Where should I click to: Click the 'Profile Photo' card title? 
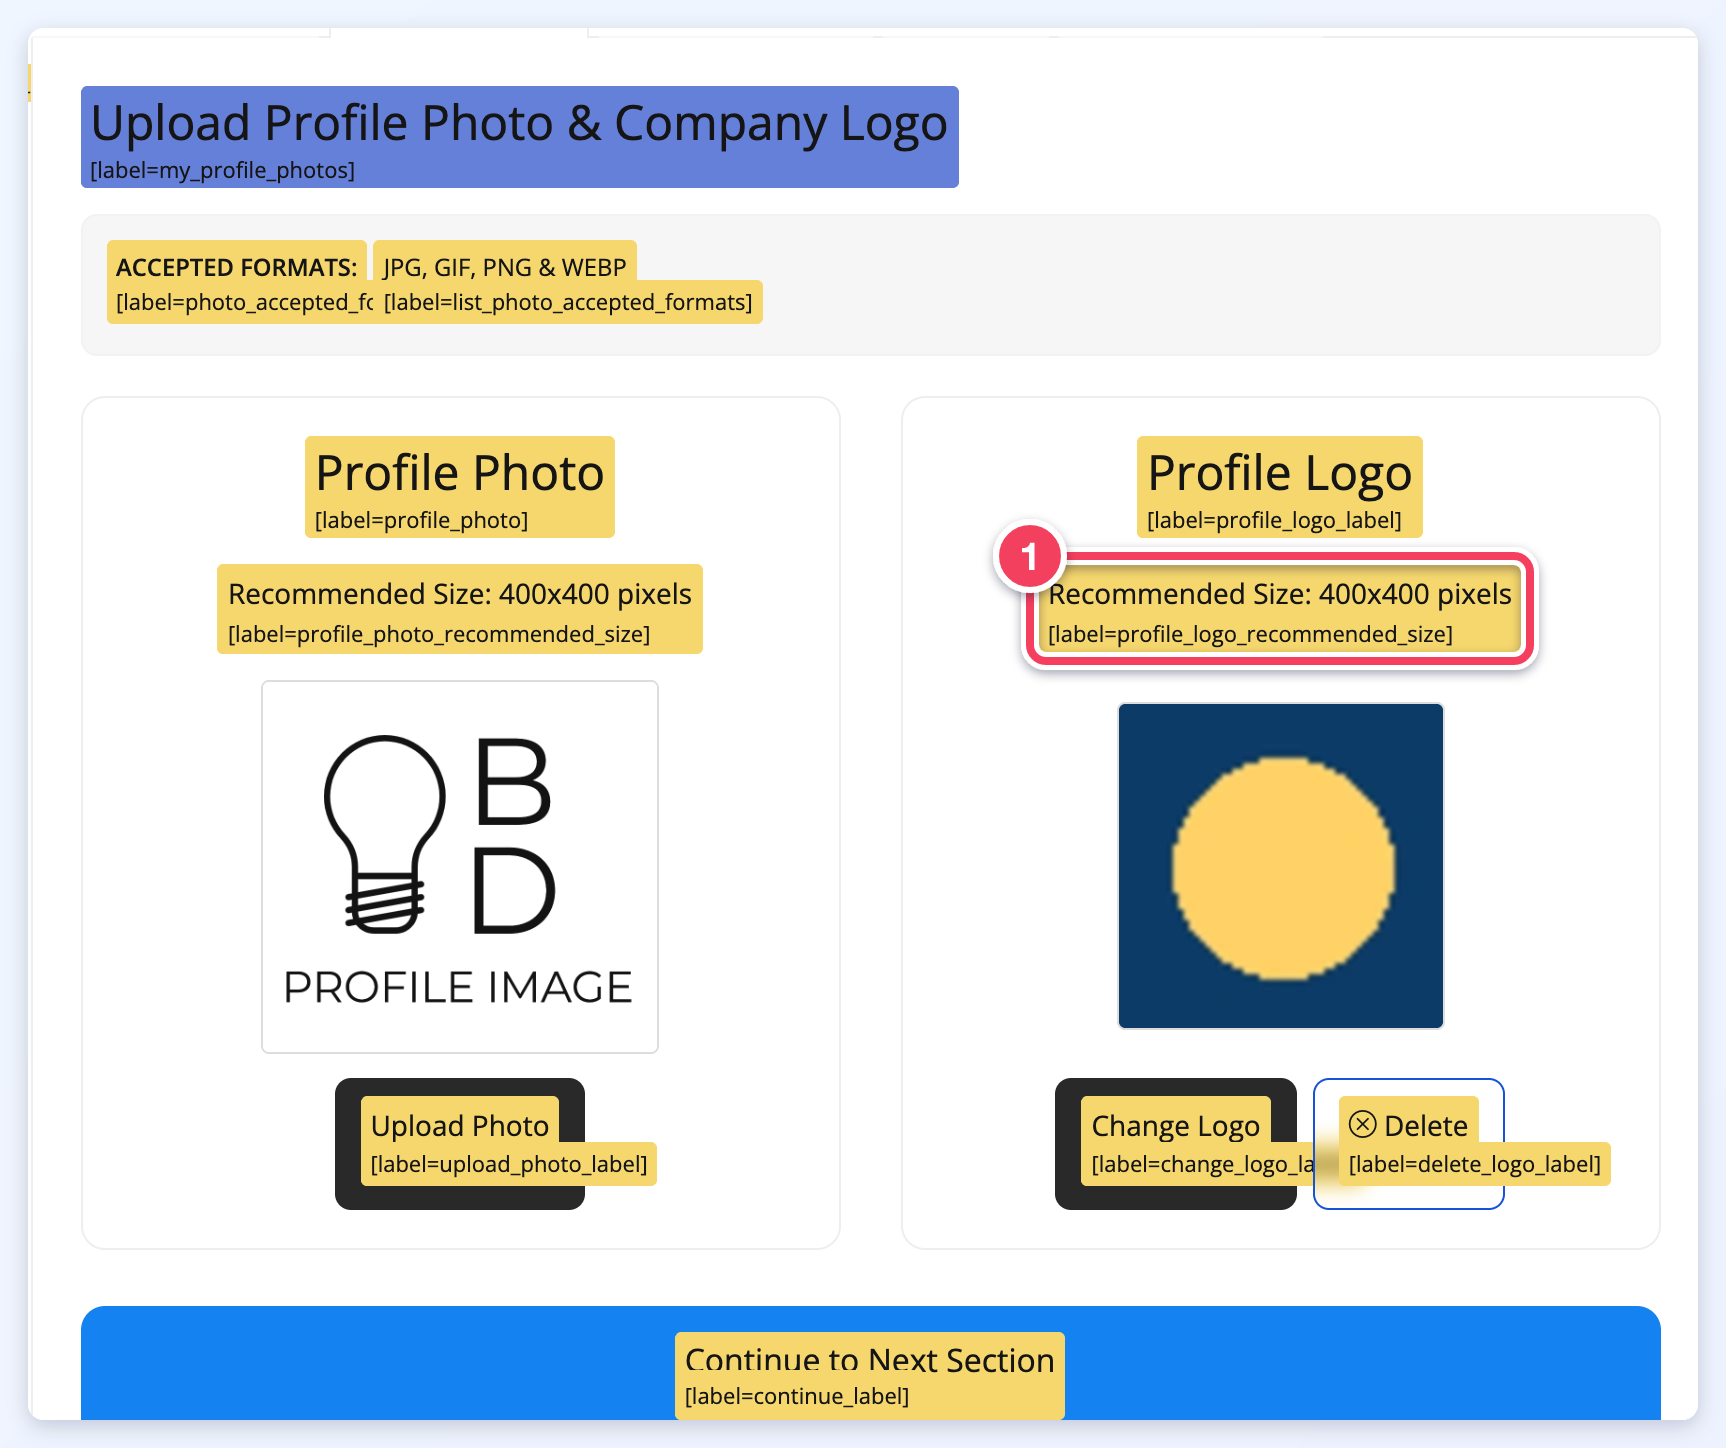click(x=460, y=473)
